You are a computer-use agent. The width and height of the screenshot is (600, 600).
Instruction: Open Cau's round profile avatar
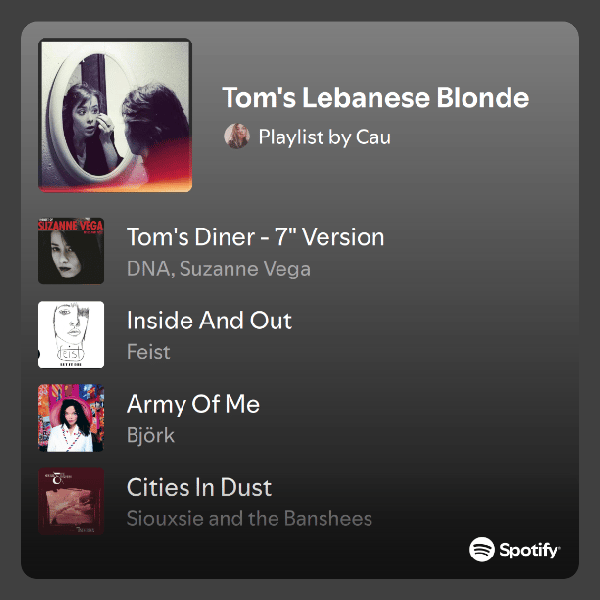(237, 136)
